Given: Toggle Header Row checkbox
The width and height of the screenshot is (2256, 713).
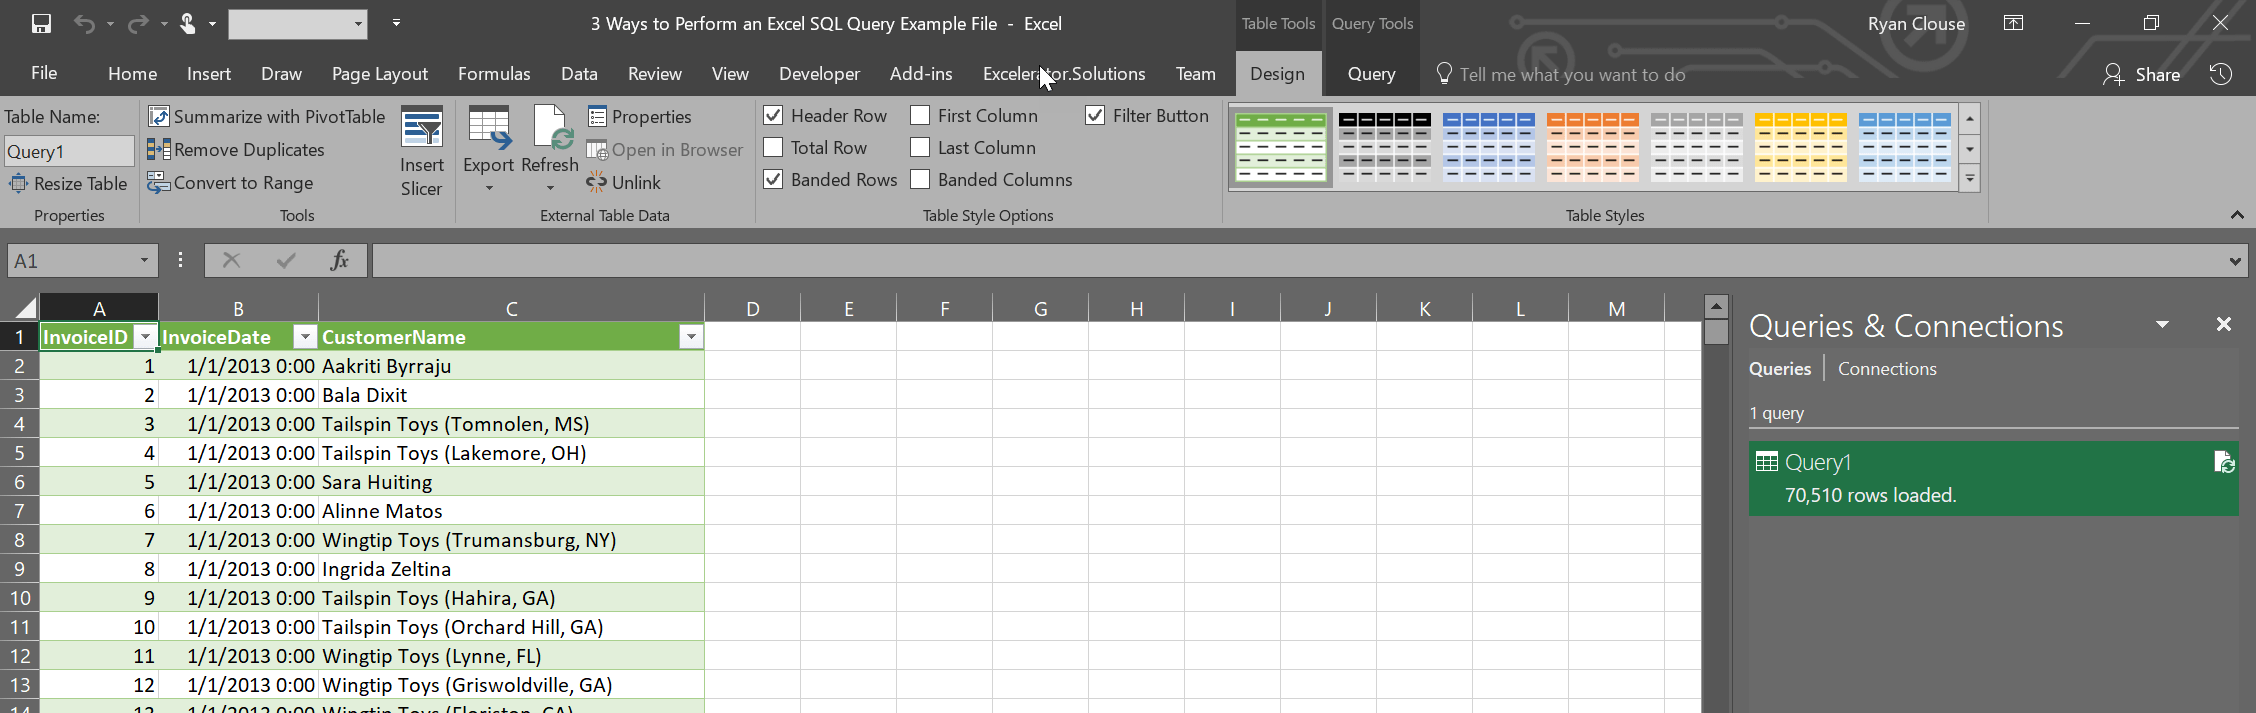Looking at the screenshot, I should pos(773,115).
